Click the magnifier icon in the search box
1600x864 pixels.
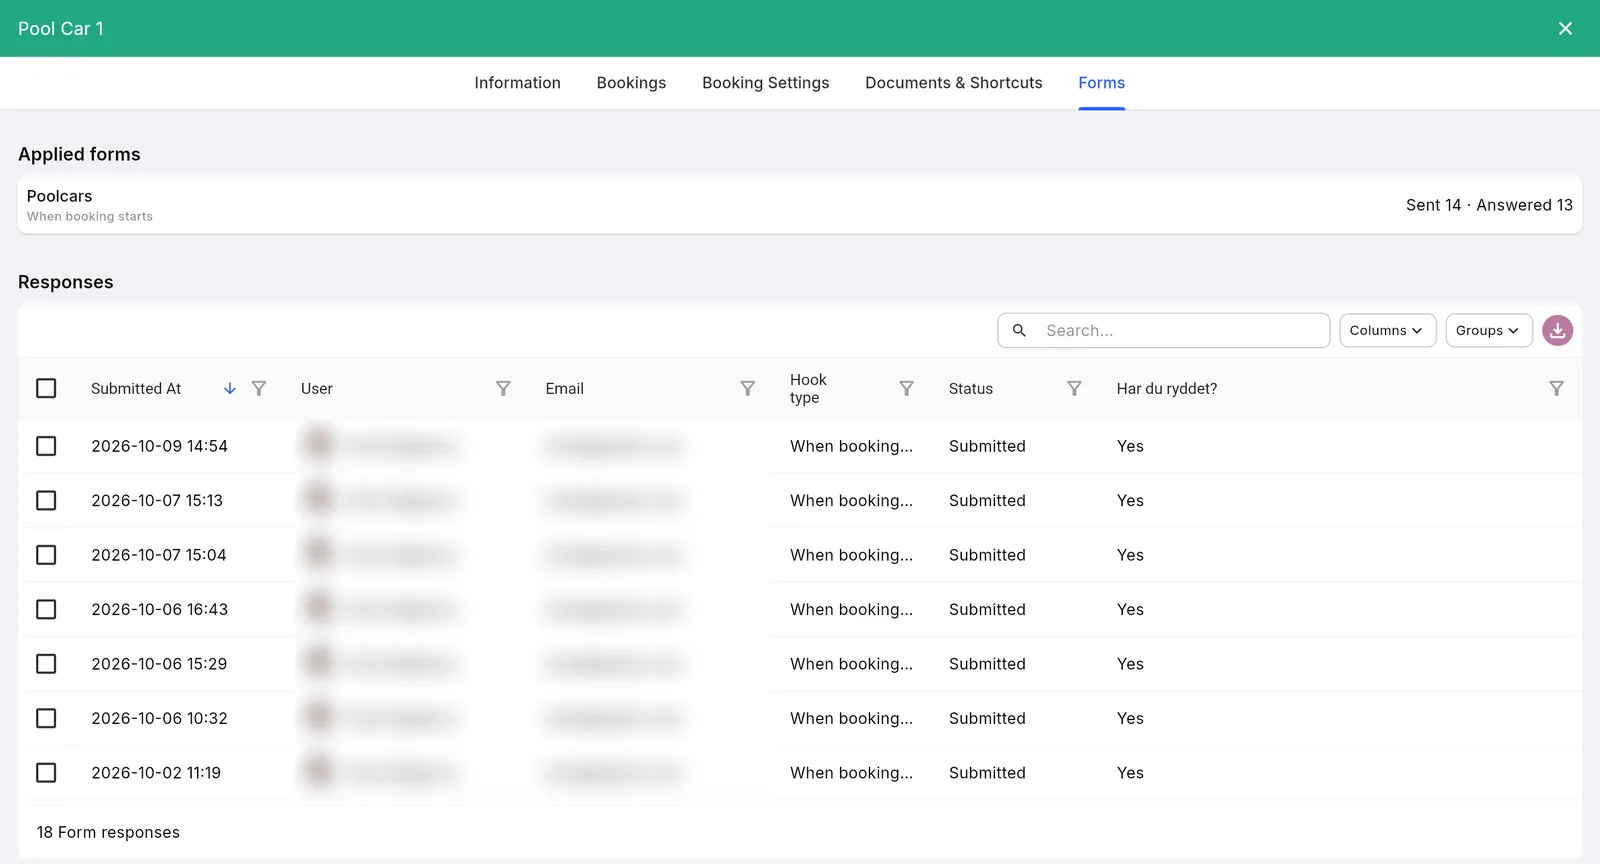[1019, 330]
